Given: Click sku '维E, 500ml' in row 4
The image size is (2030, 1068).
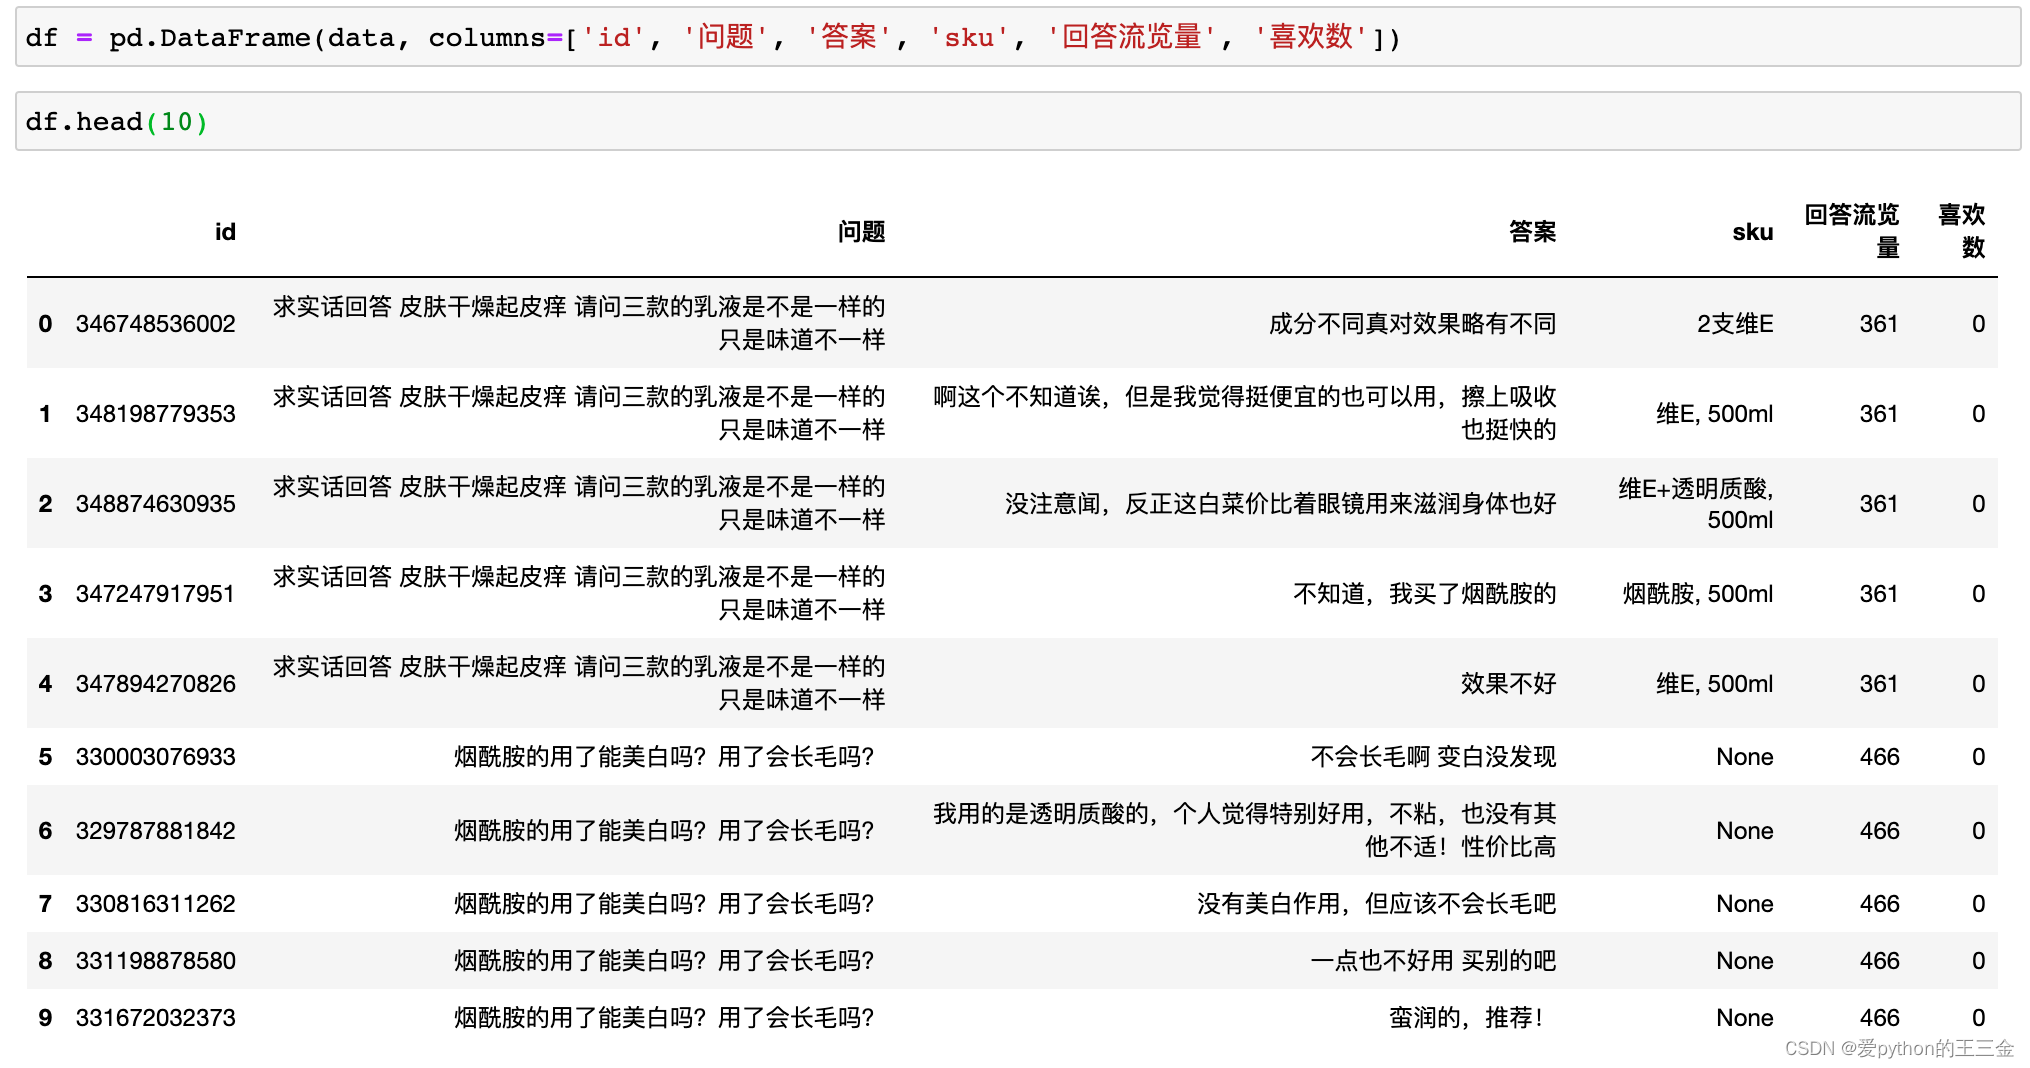Looking at the screenshot, I should (x=1715, y=684).
